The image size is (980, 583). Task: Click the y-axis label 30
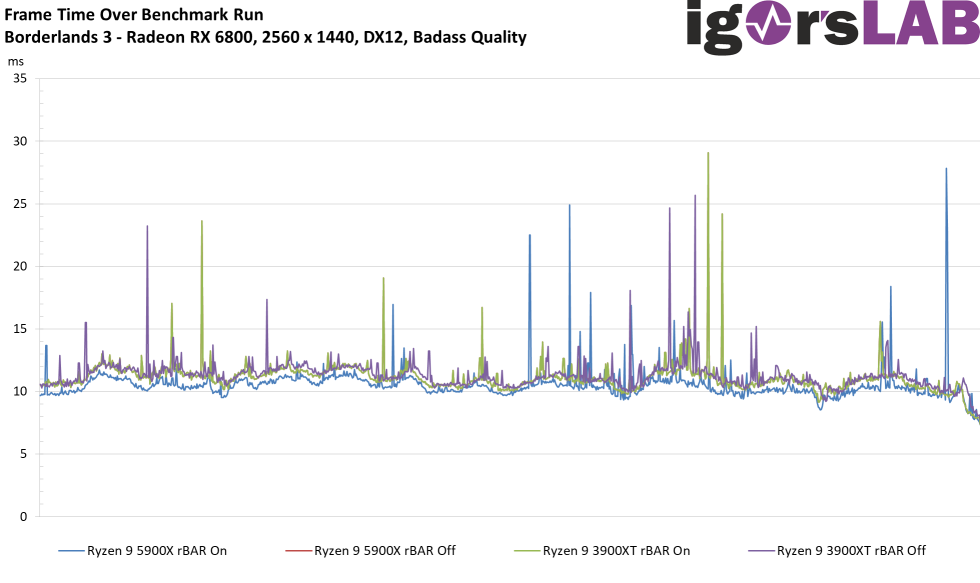[x=20, y=141]
